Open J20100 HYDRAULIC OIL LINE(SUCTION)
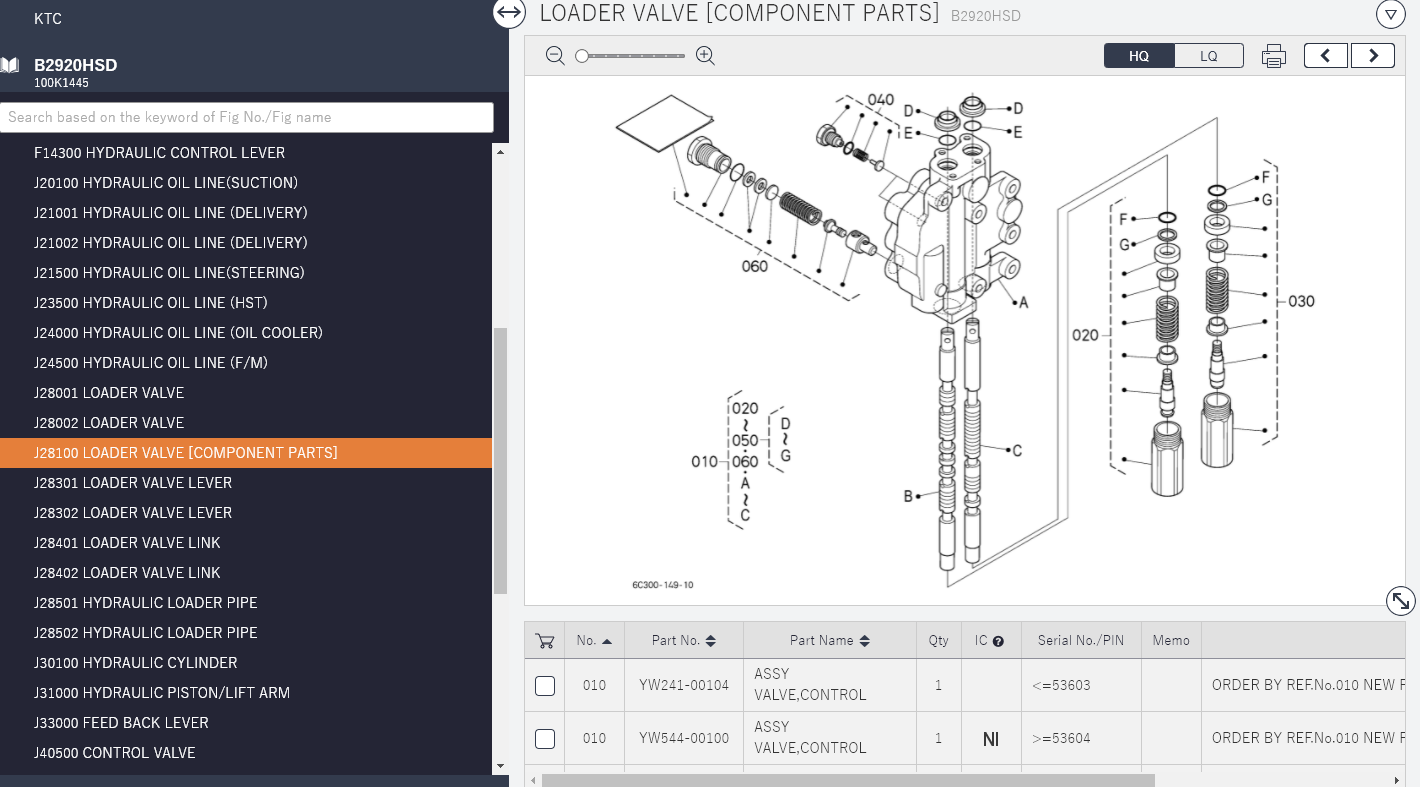The width and height of the screenshot is (1420, 787). pyautogui.click(x=246, y=183)
